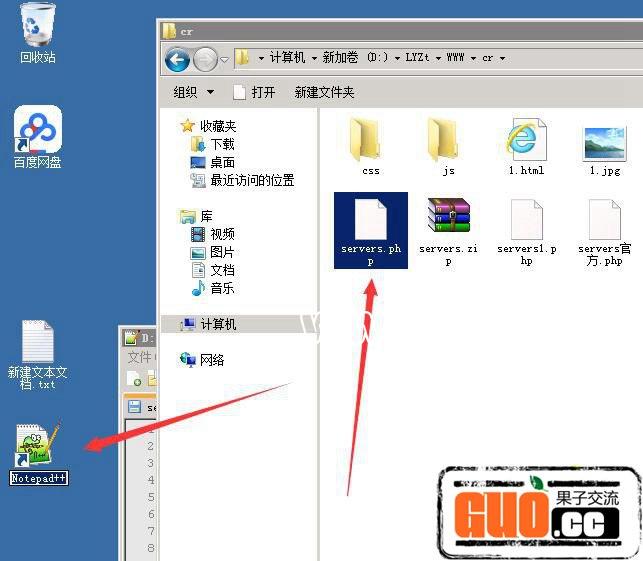
Task: Select the 1.jpg image thumbnail
Action: (x=604, y=143)
